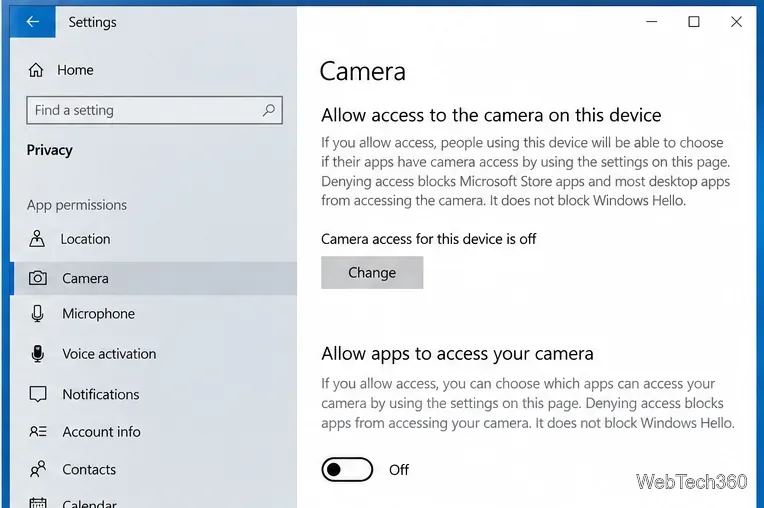Select Location in App permissions
The height and width of the screenshot is (508, 764).
[x=85, y=239]
